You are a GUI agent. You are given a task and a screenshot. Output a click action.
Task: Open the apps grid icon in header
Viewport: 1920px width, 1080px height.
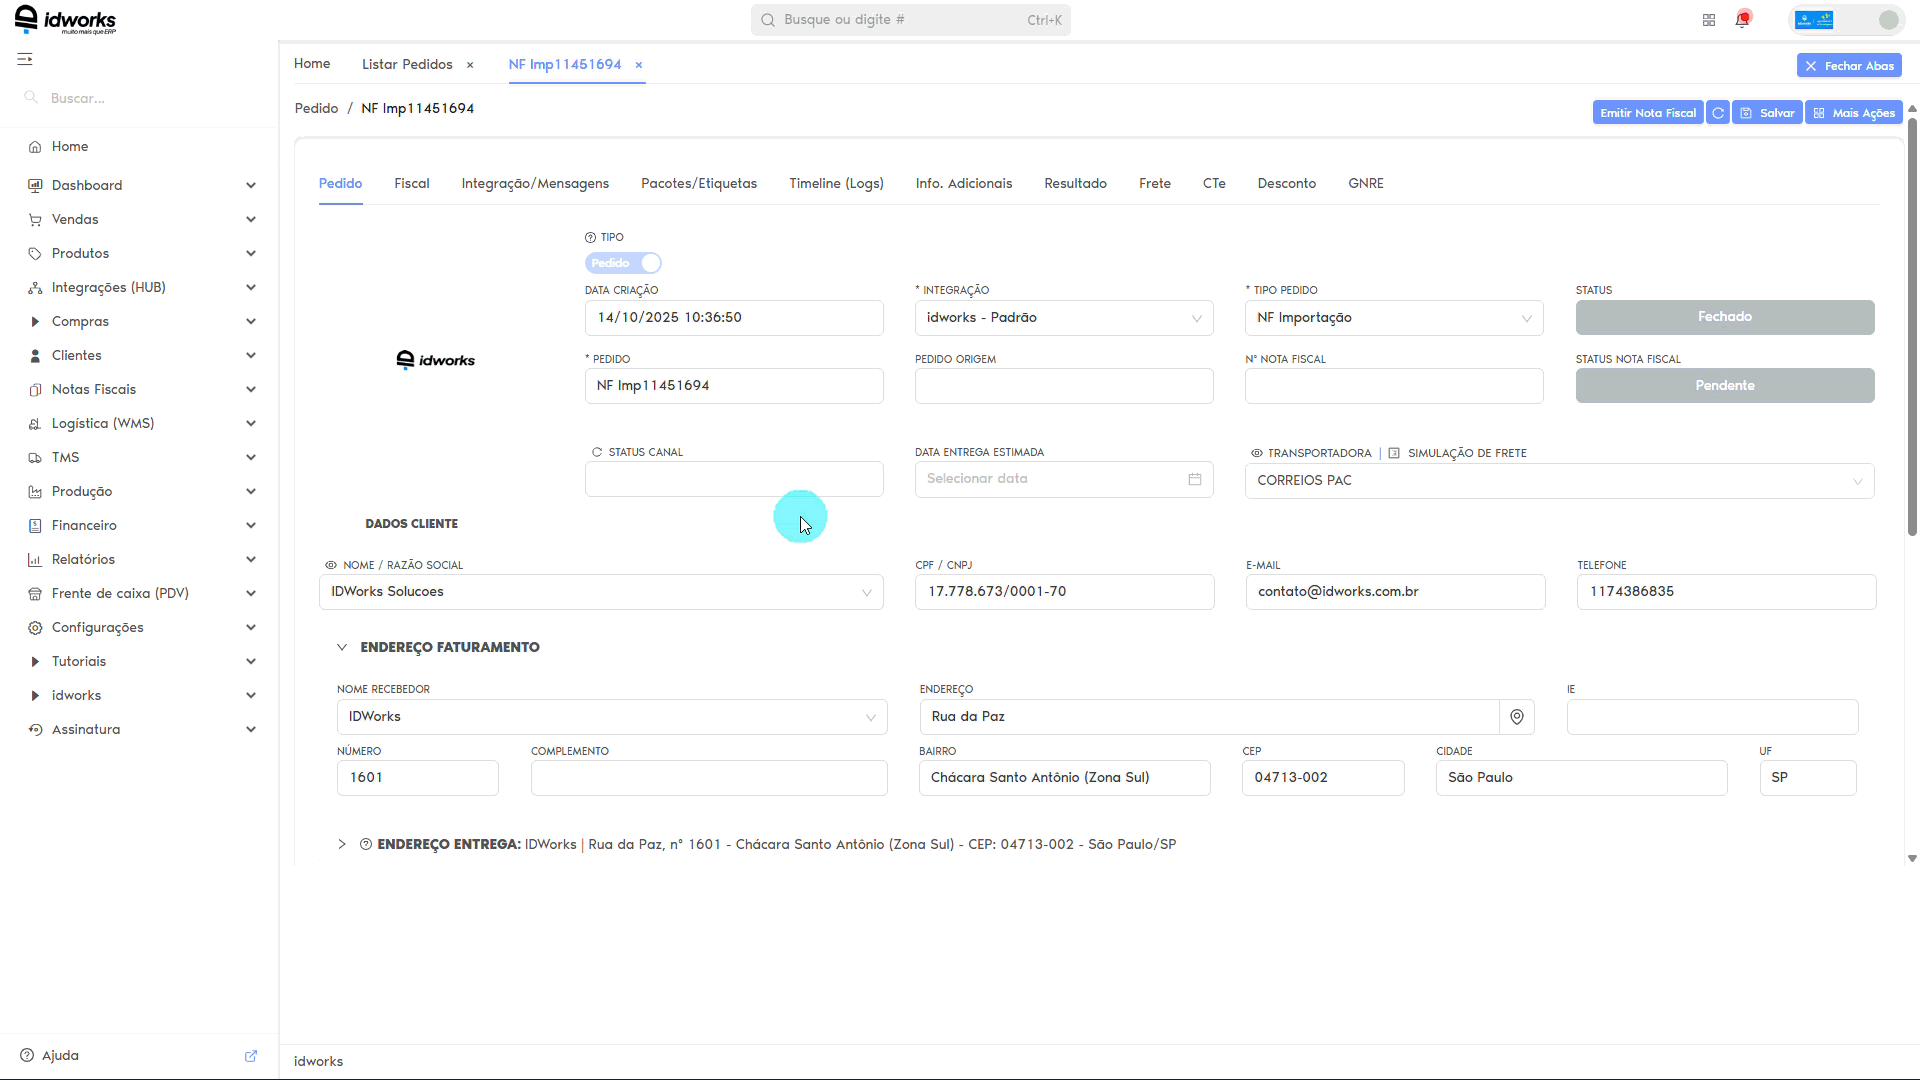[1709, 20]
